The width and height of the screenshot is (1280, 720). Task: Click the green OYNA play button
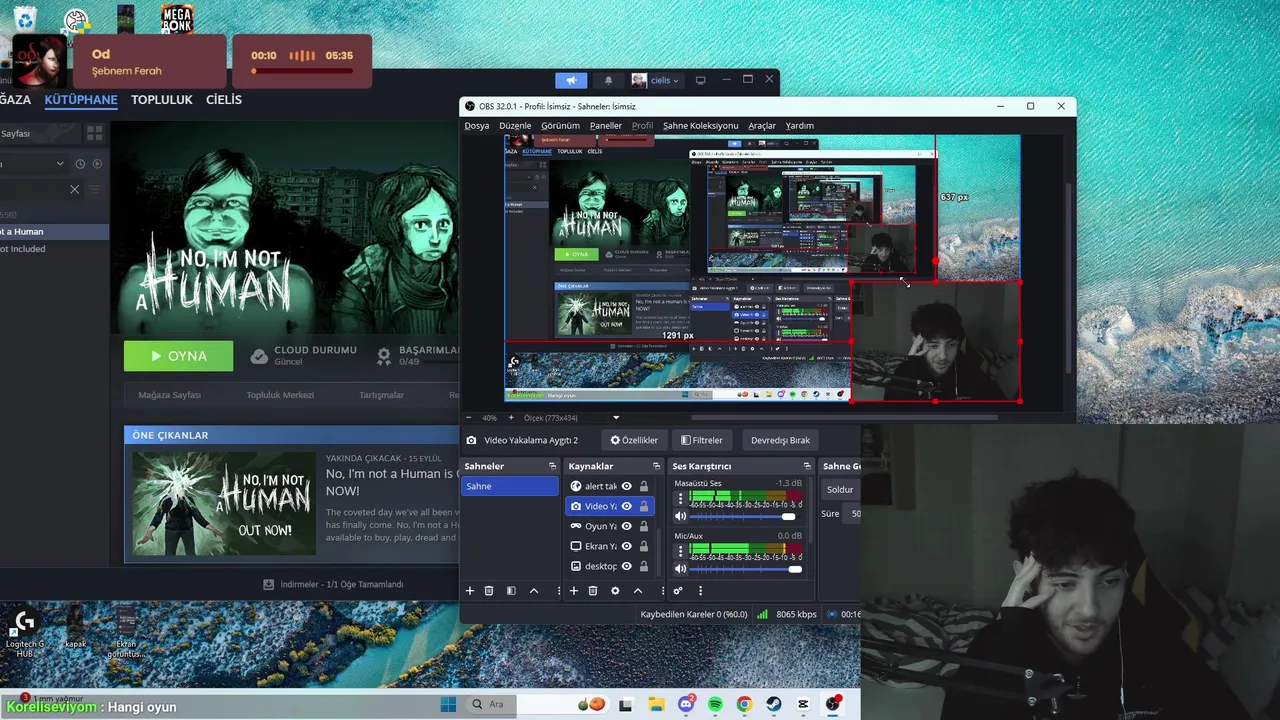(178, 356)
